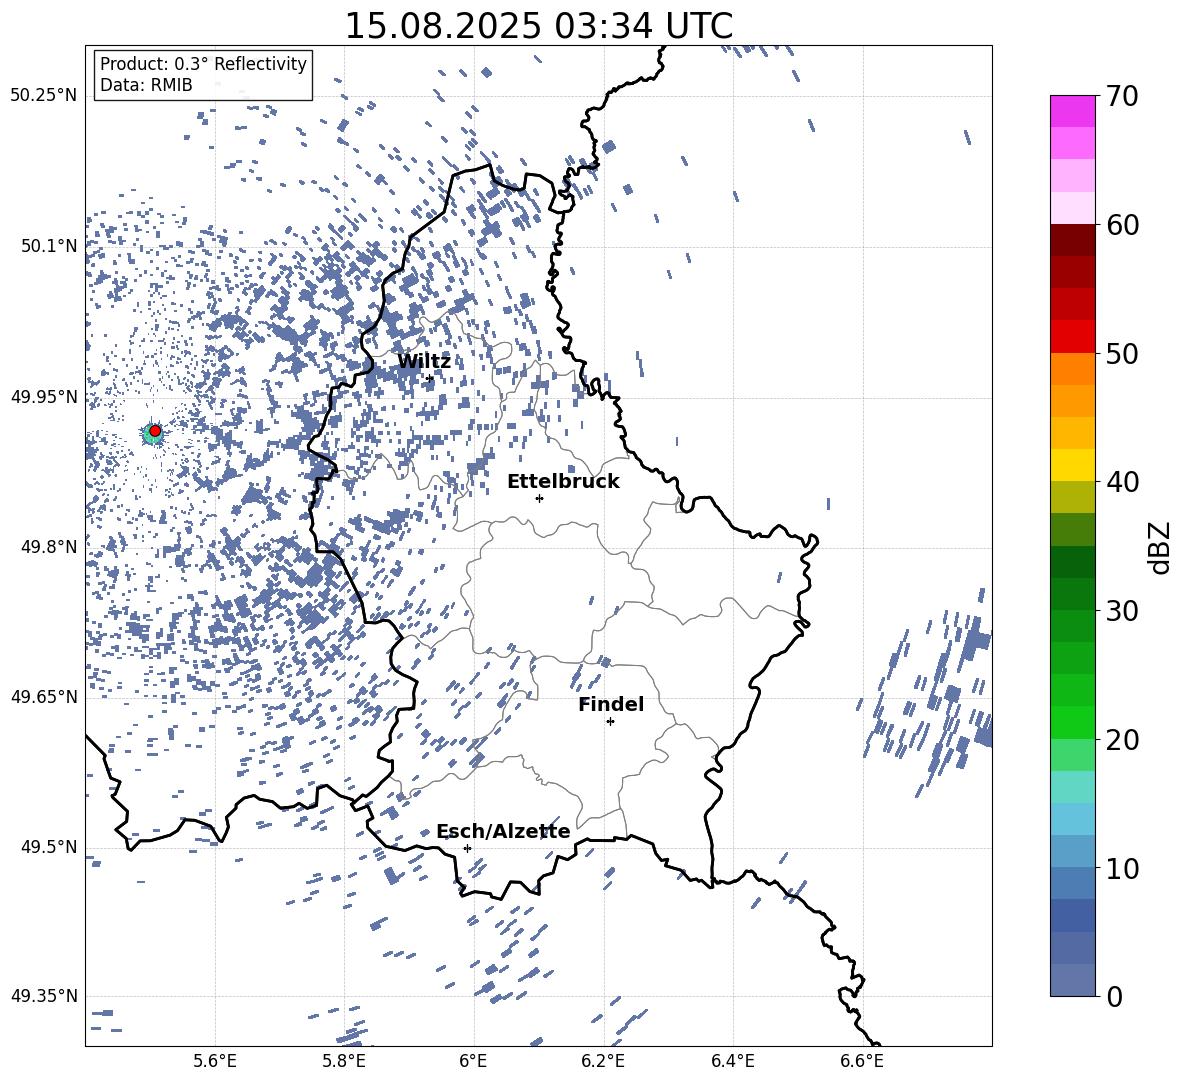1184x1081 pixels.
Task: Click the colorbar tick label 10
Action: pos(1122,868)
